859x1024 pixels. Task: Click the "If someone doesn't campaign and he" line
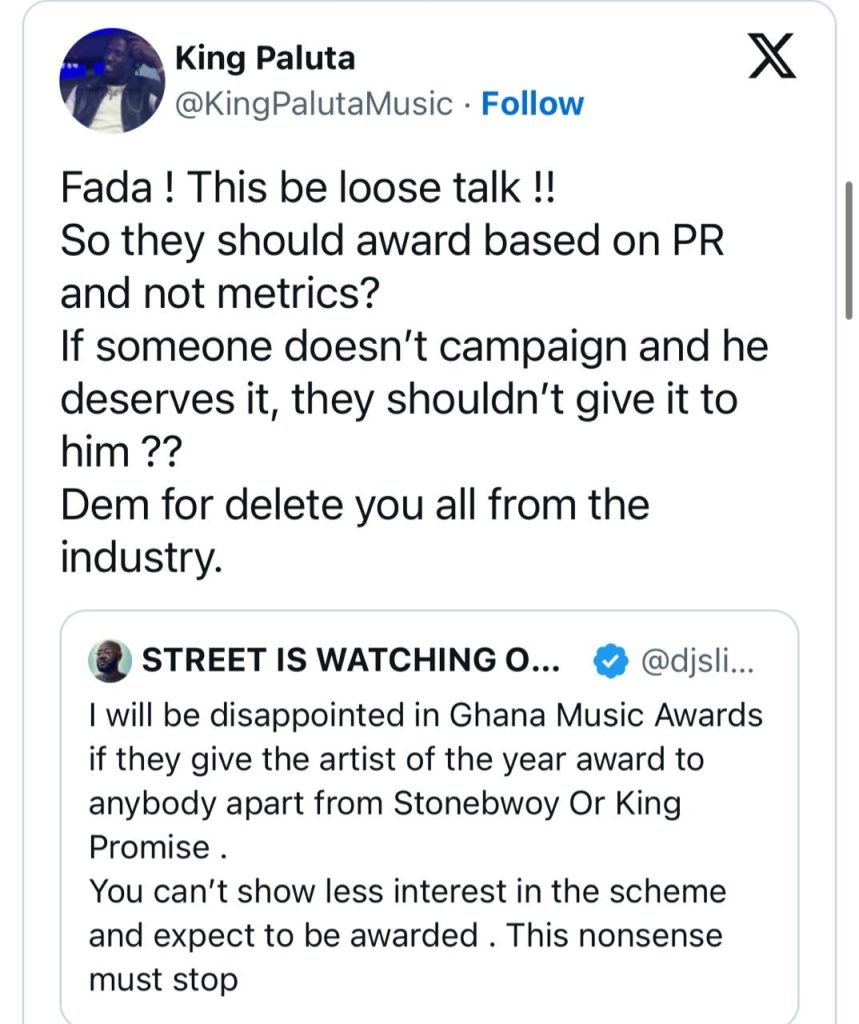point(414,347)
